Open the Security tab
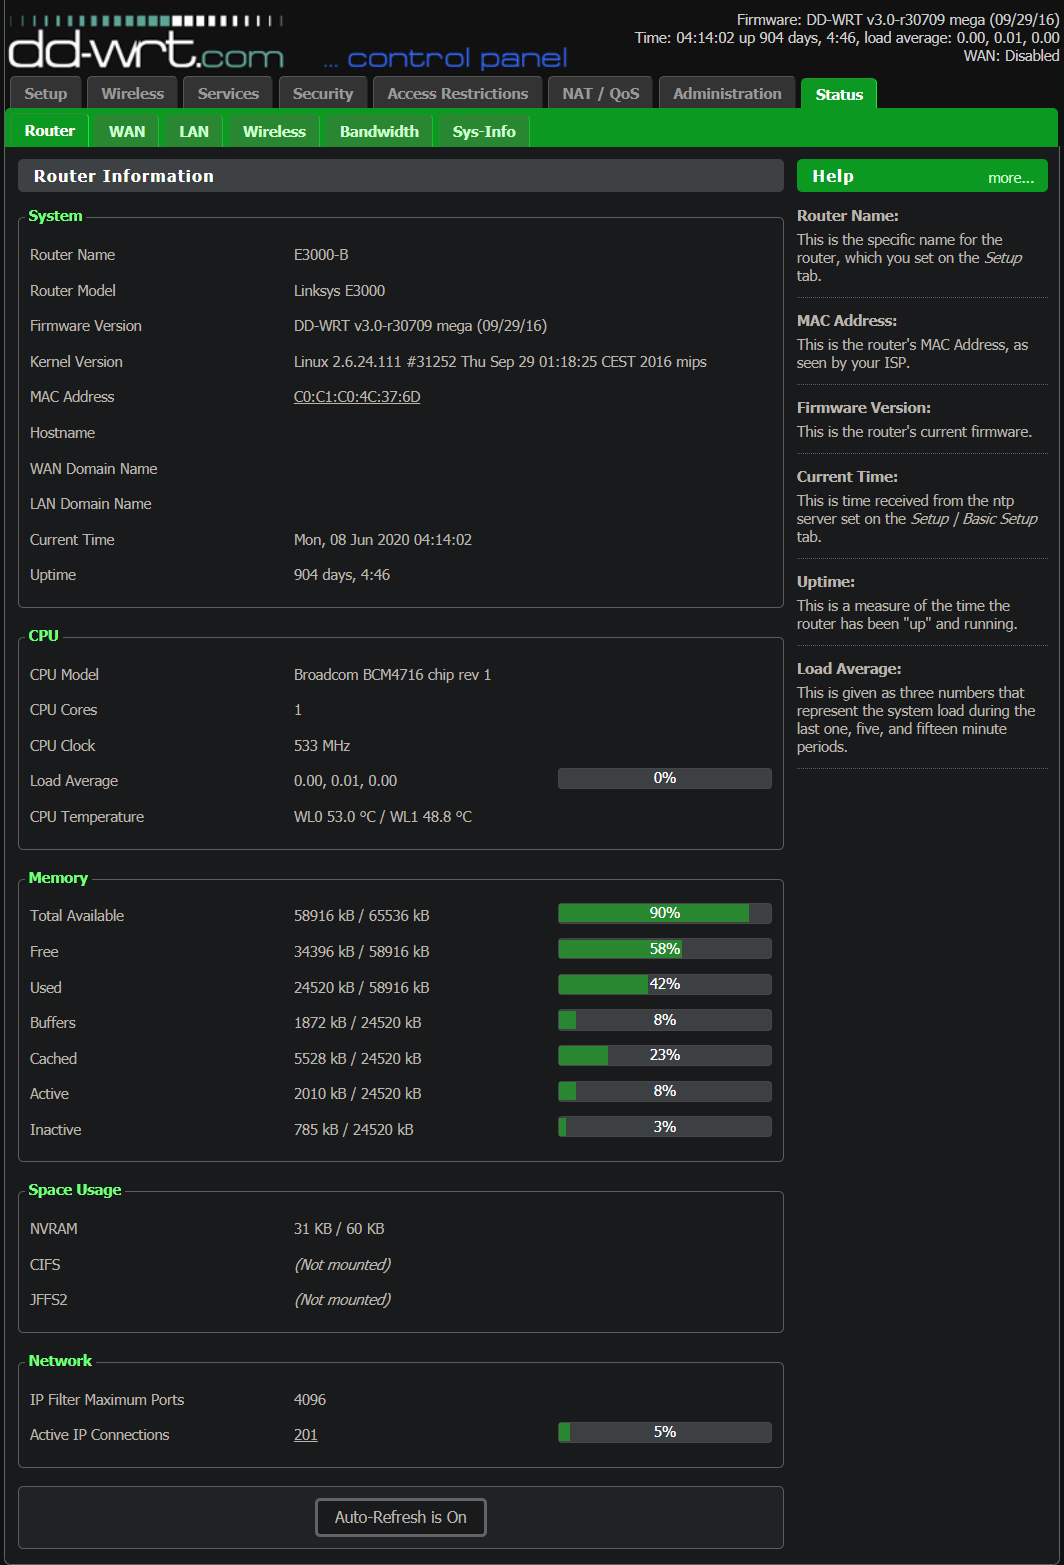This screenshot has width=1064, height=1565. [322, 92]
